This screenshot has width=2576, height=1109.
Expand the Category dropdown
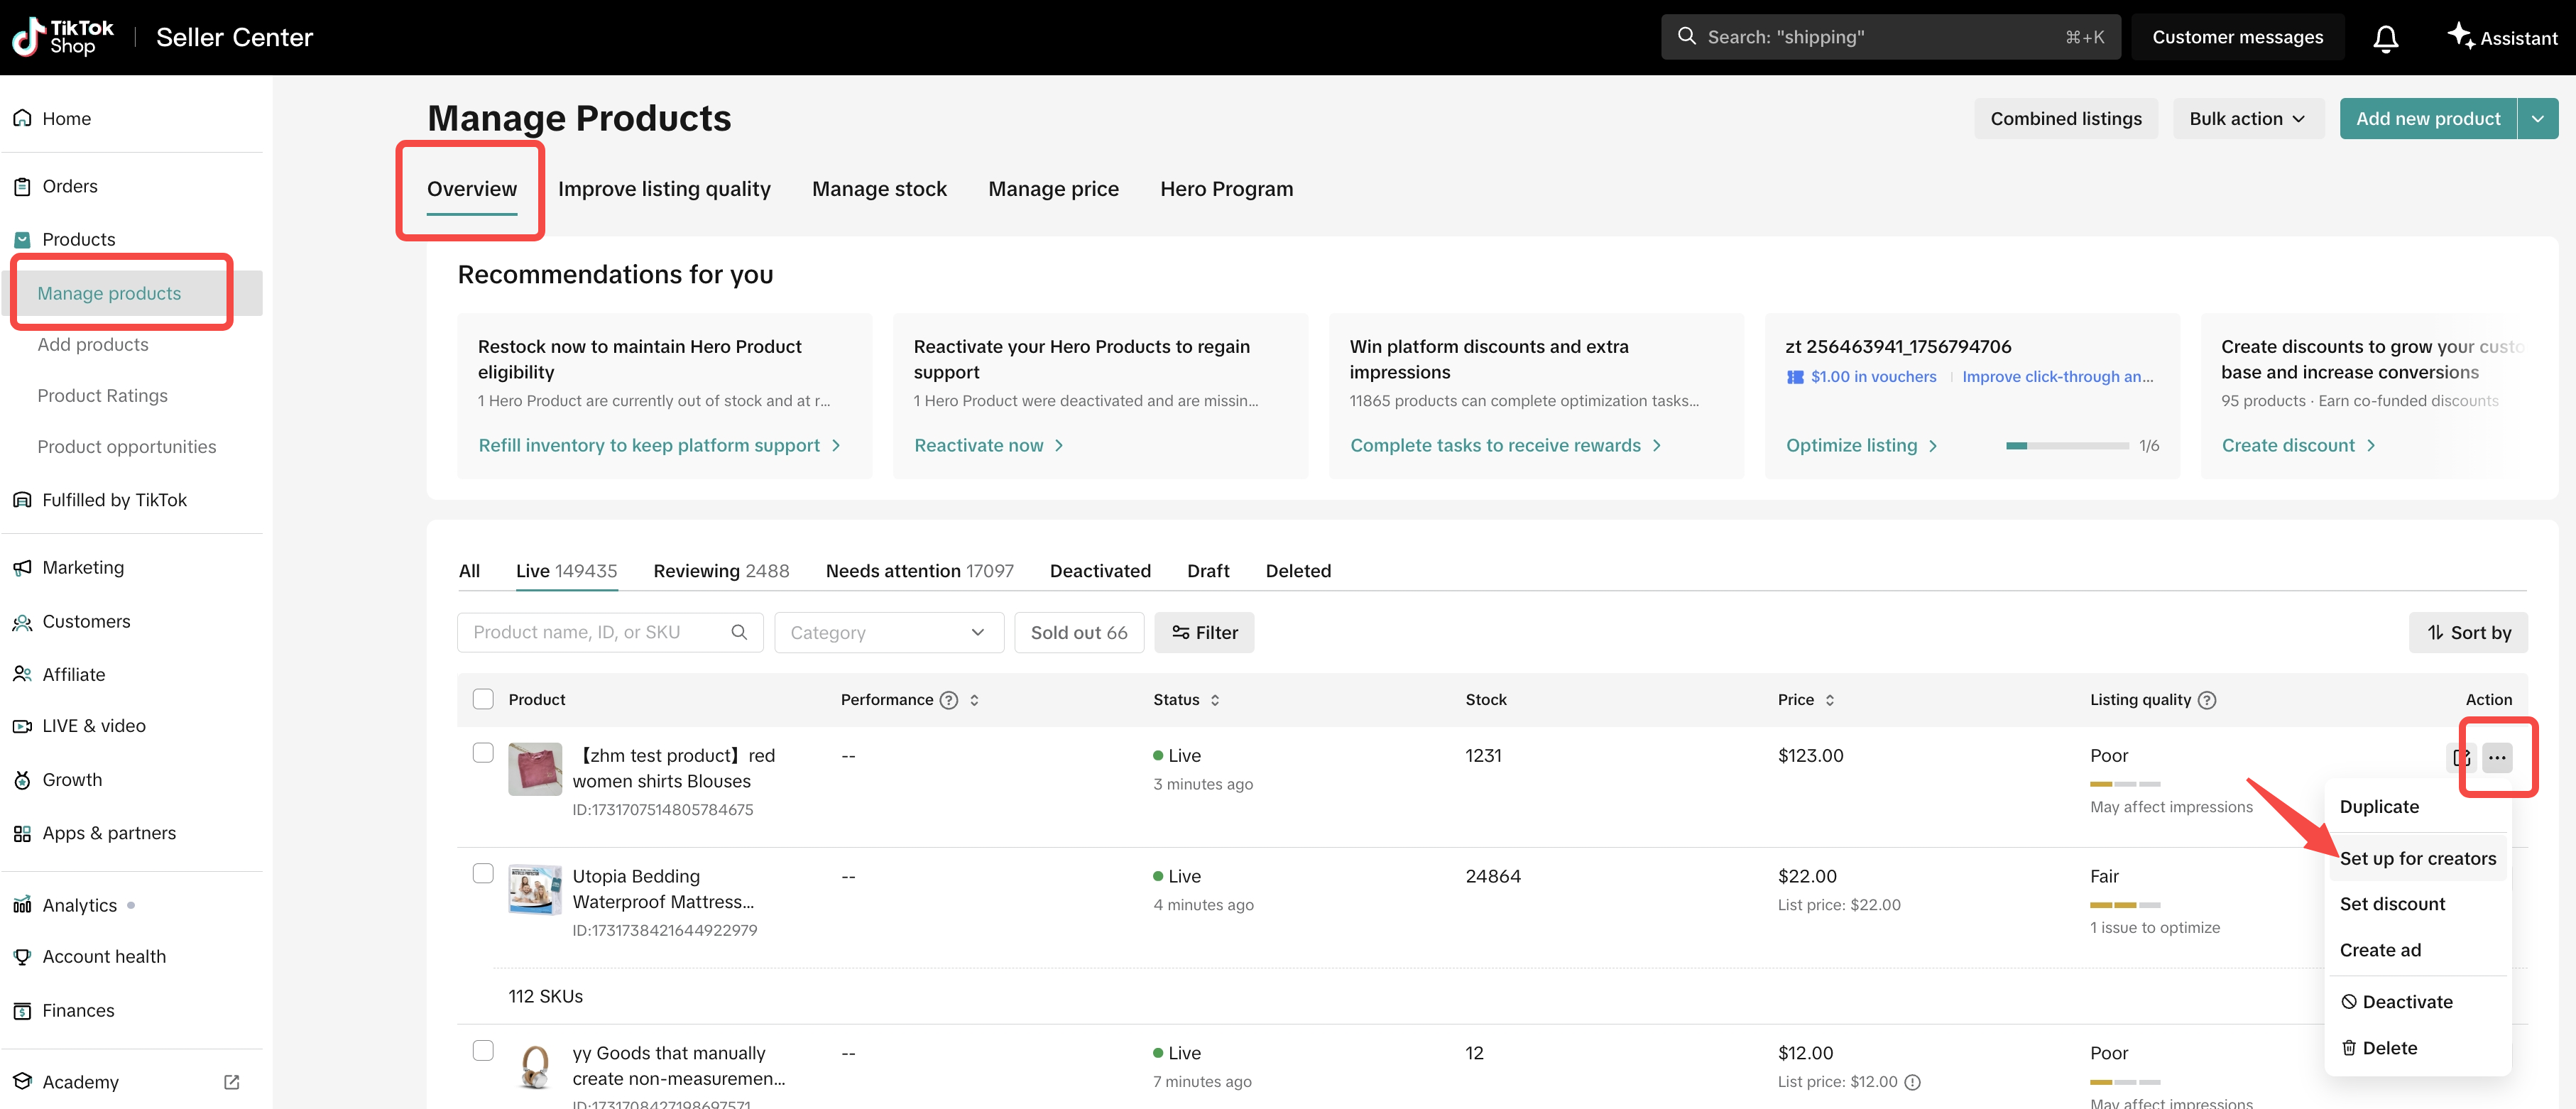point(888,632)
